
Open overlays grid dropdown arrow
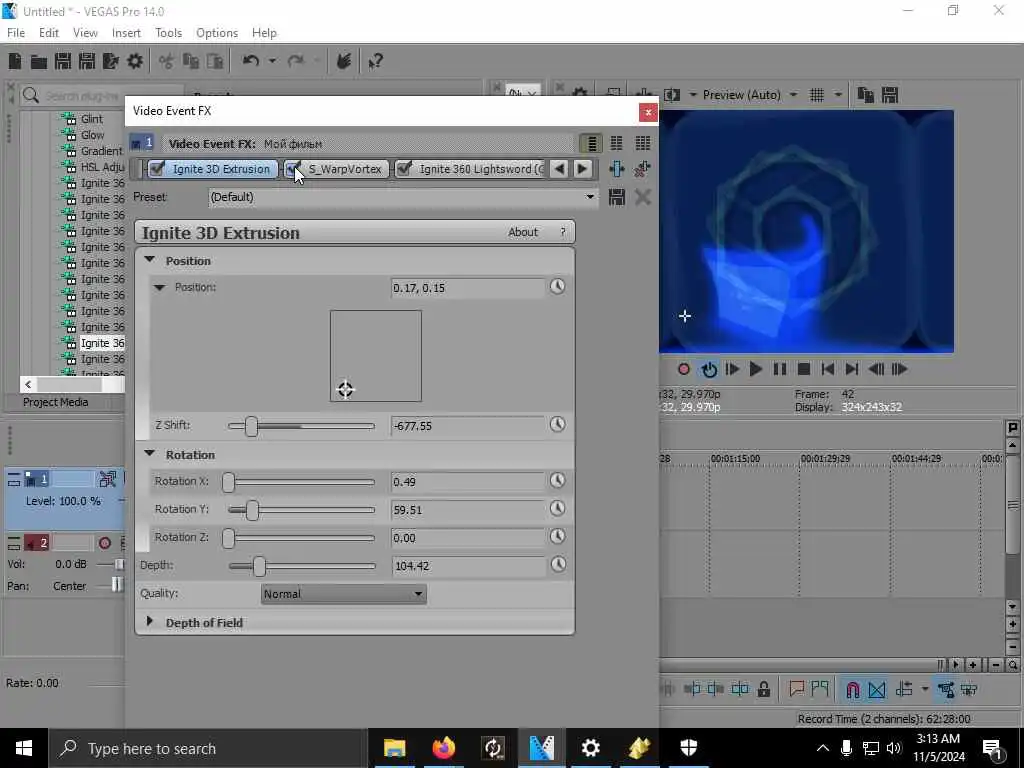[x=838, y=95]
